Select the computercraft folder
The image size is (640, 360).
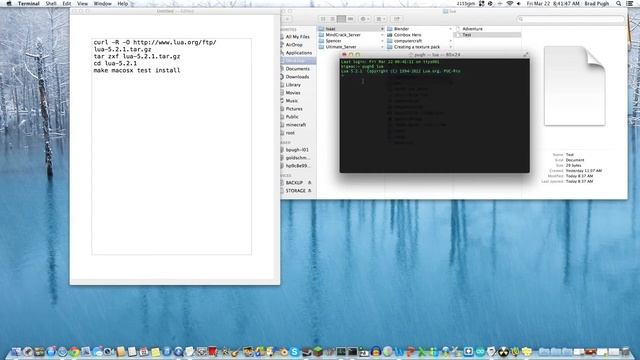pyautogui.click(x=407, y=41)
